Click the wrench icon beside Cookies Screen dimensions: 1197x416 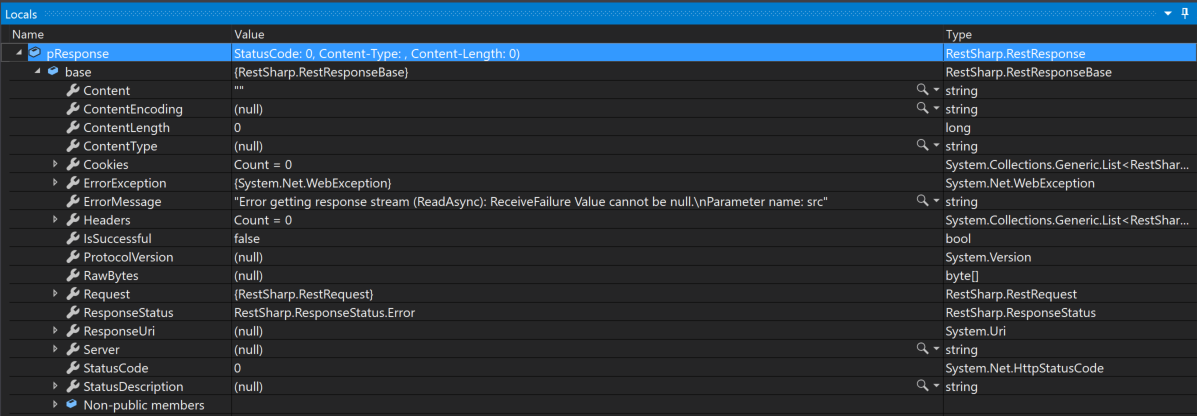coord(73,164)
